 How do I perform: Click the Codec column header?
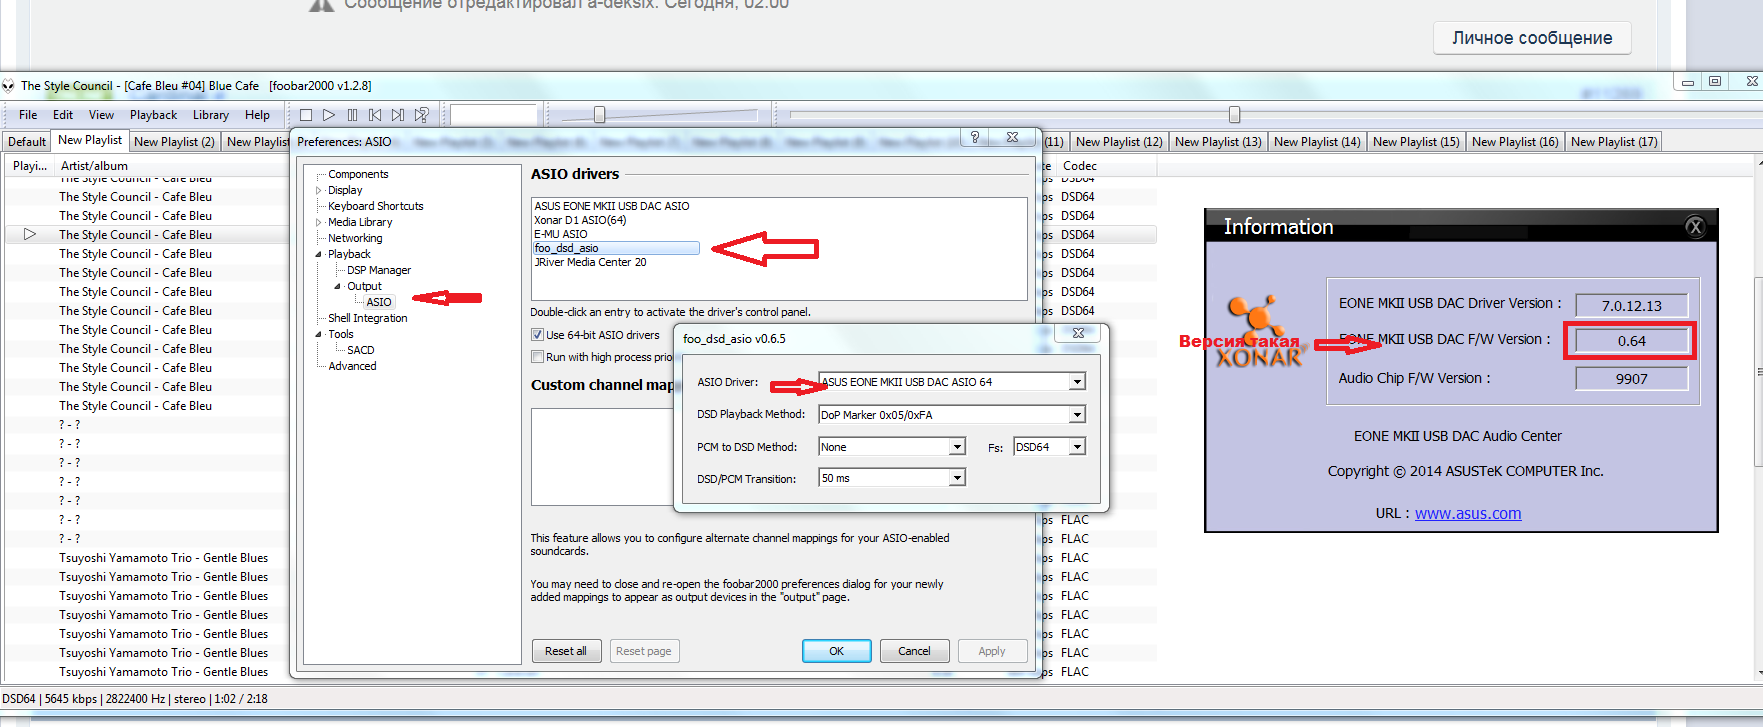[x=1080, y=166]
